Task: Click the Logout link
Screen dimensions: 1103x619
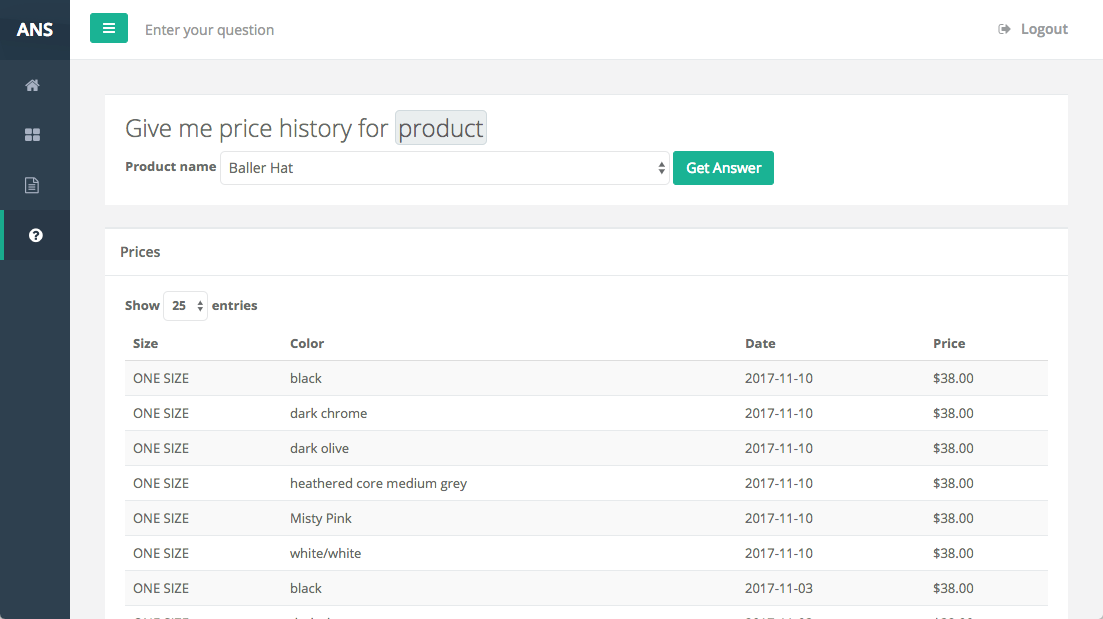Action: tap(1044, 29)
